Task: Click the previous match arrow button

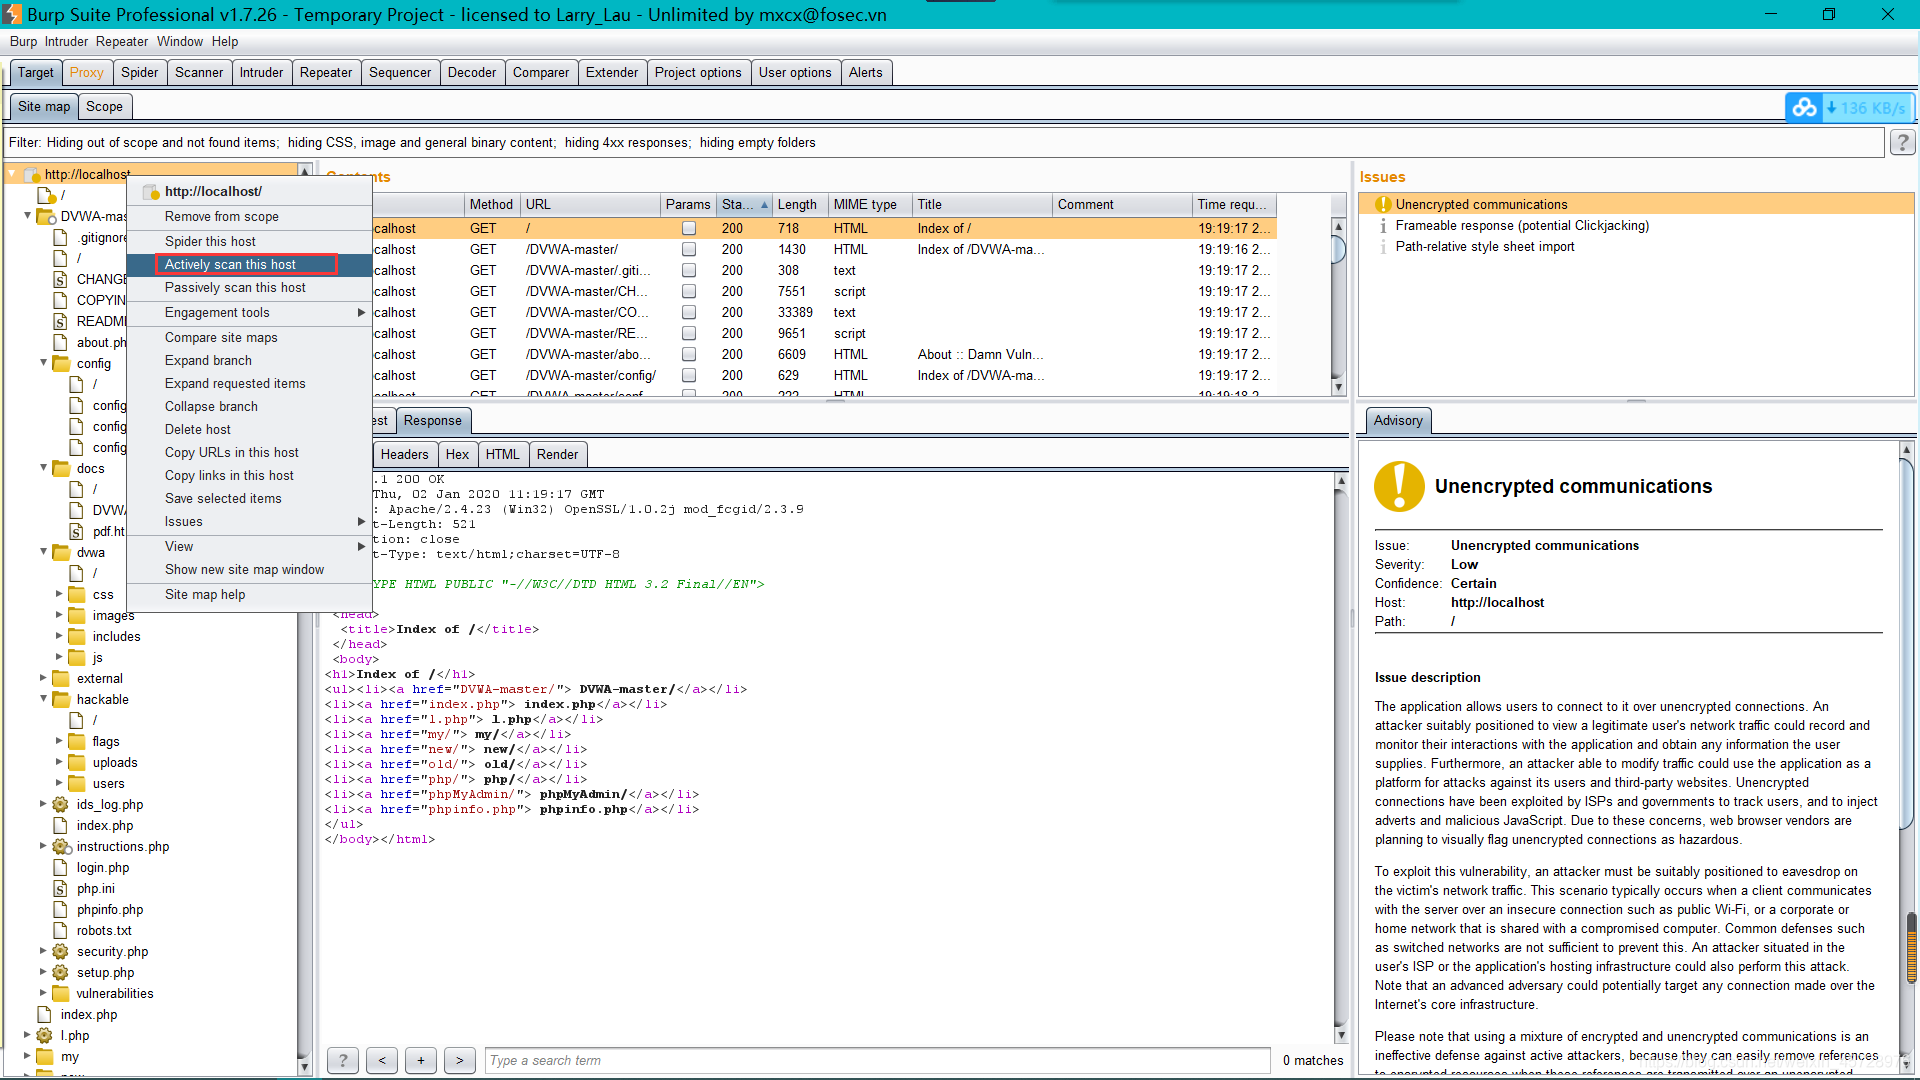Action: [382, 1060]
